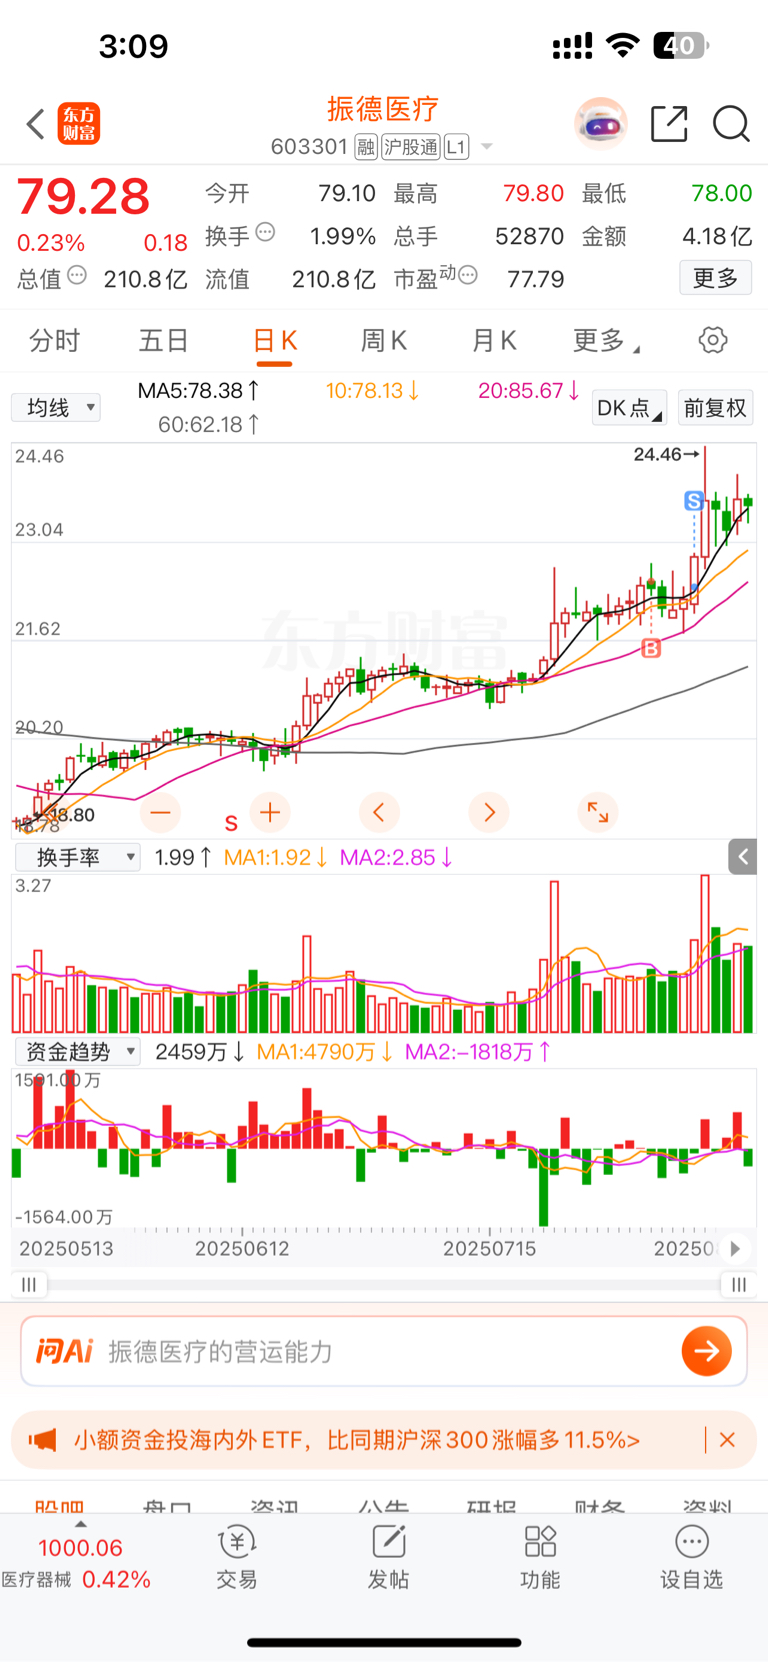Tap the 更多 details button
The image size is (768, 1662).
tap(716, 278)
